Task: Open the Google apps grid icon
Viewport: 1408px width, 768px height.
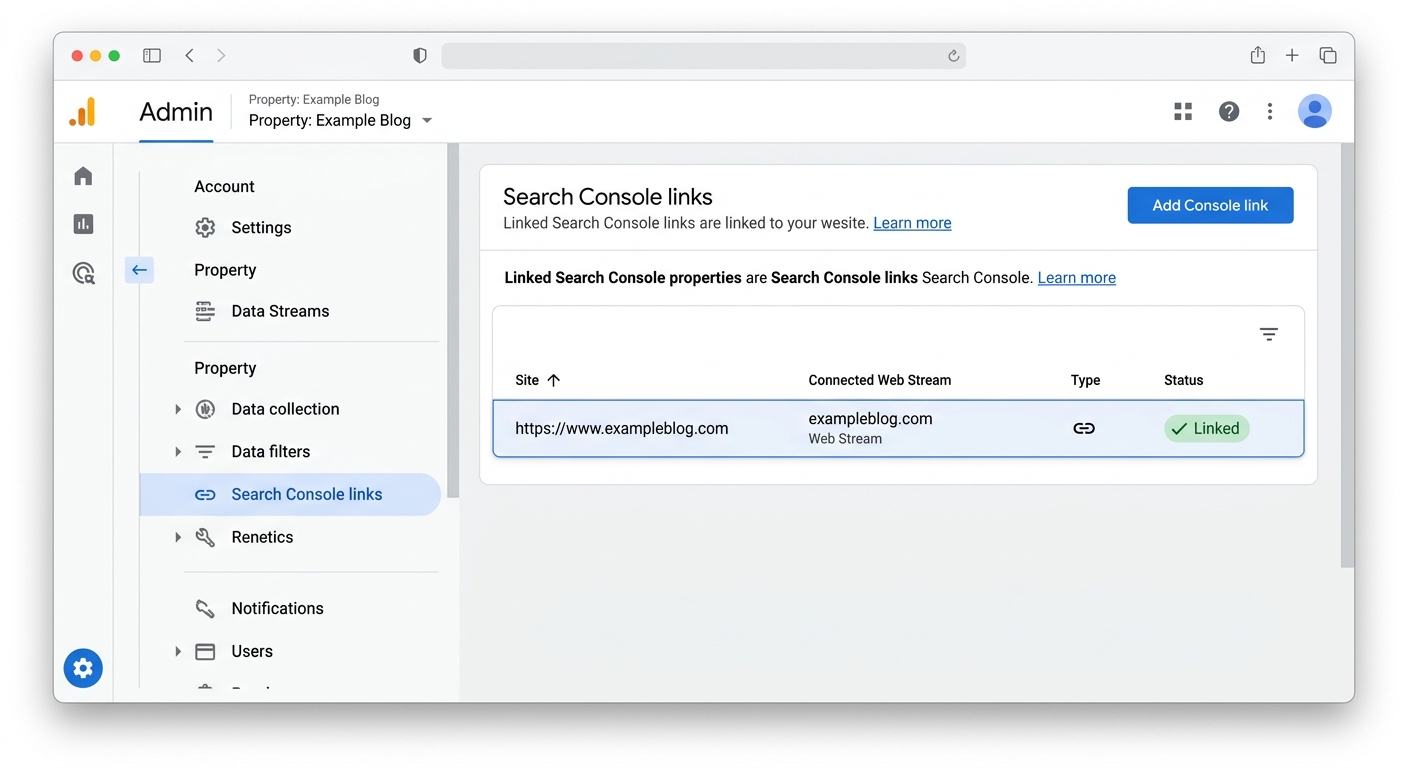Action: (x=1183, y=112)
